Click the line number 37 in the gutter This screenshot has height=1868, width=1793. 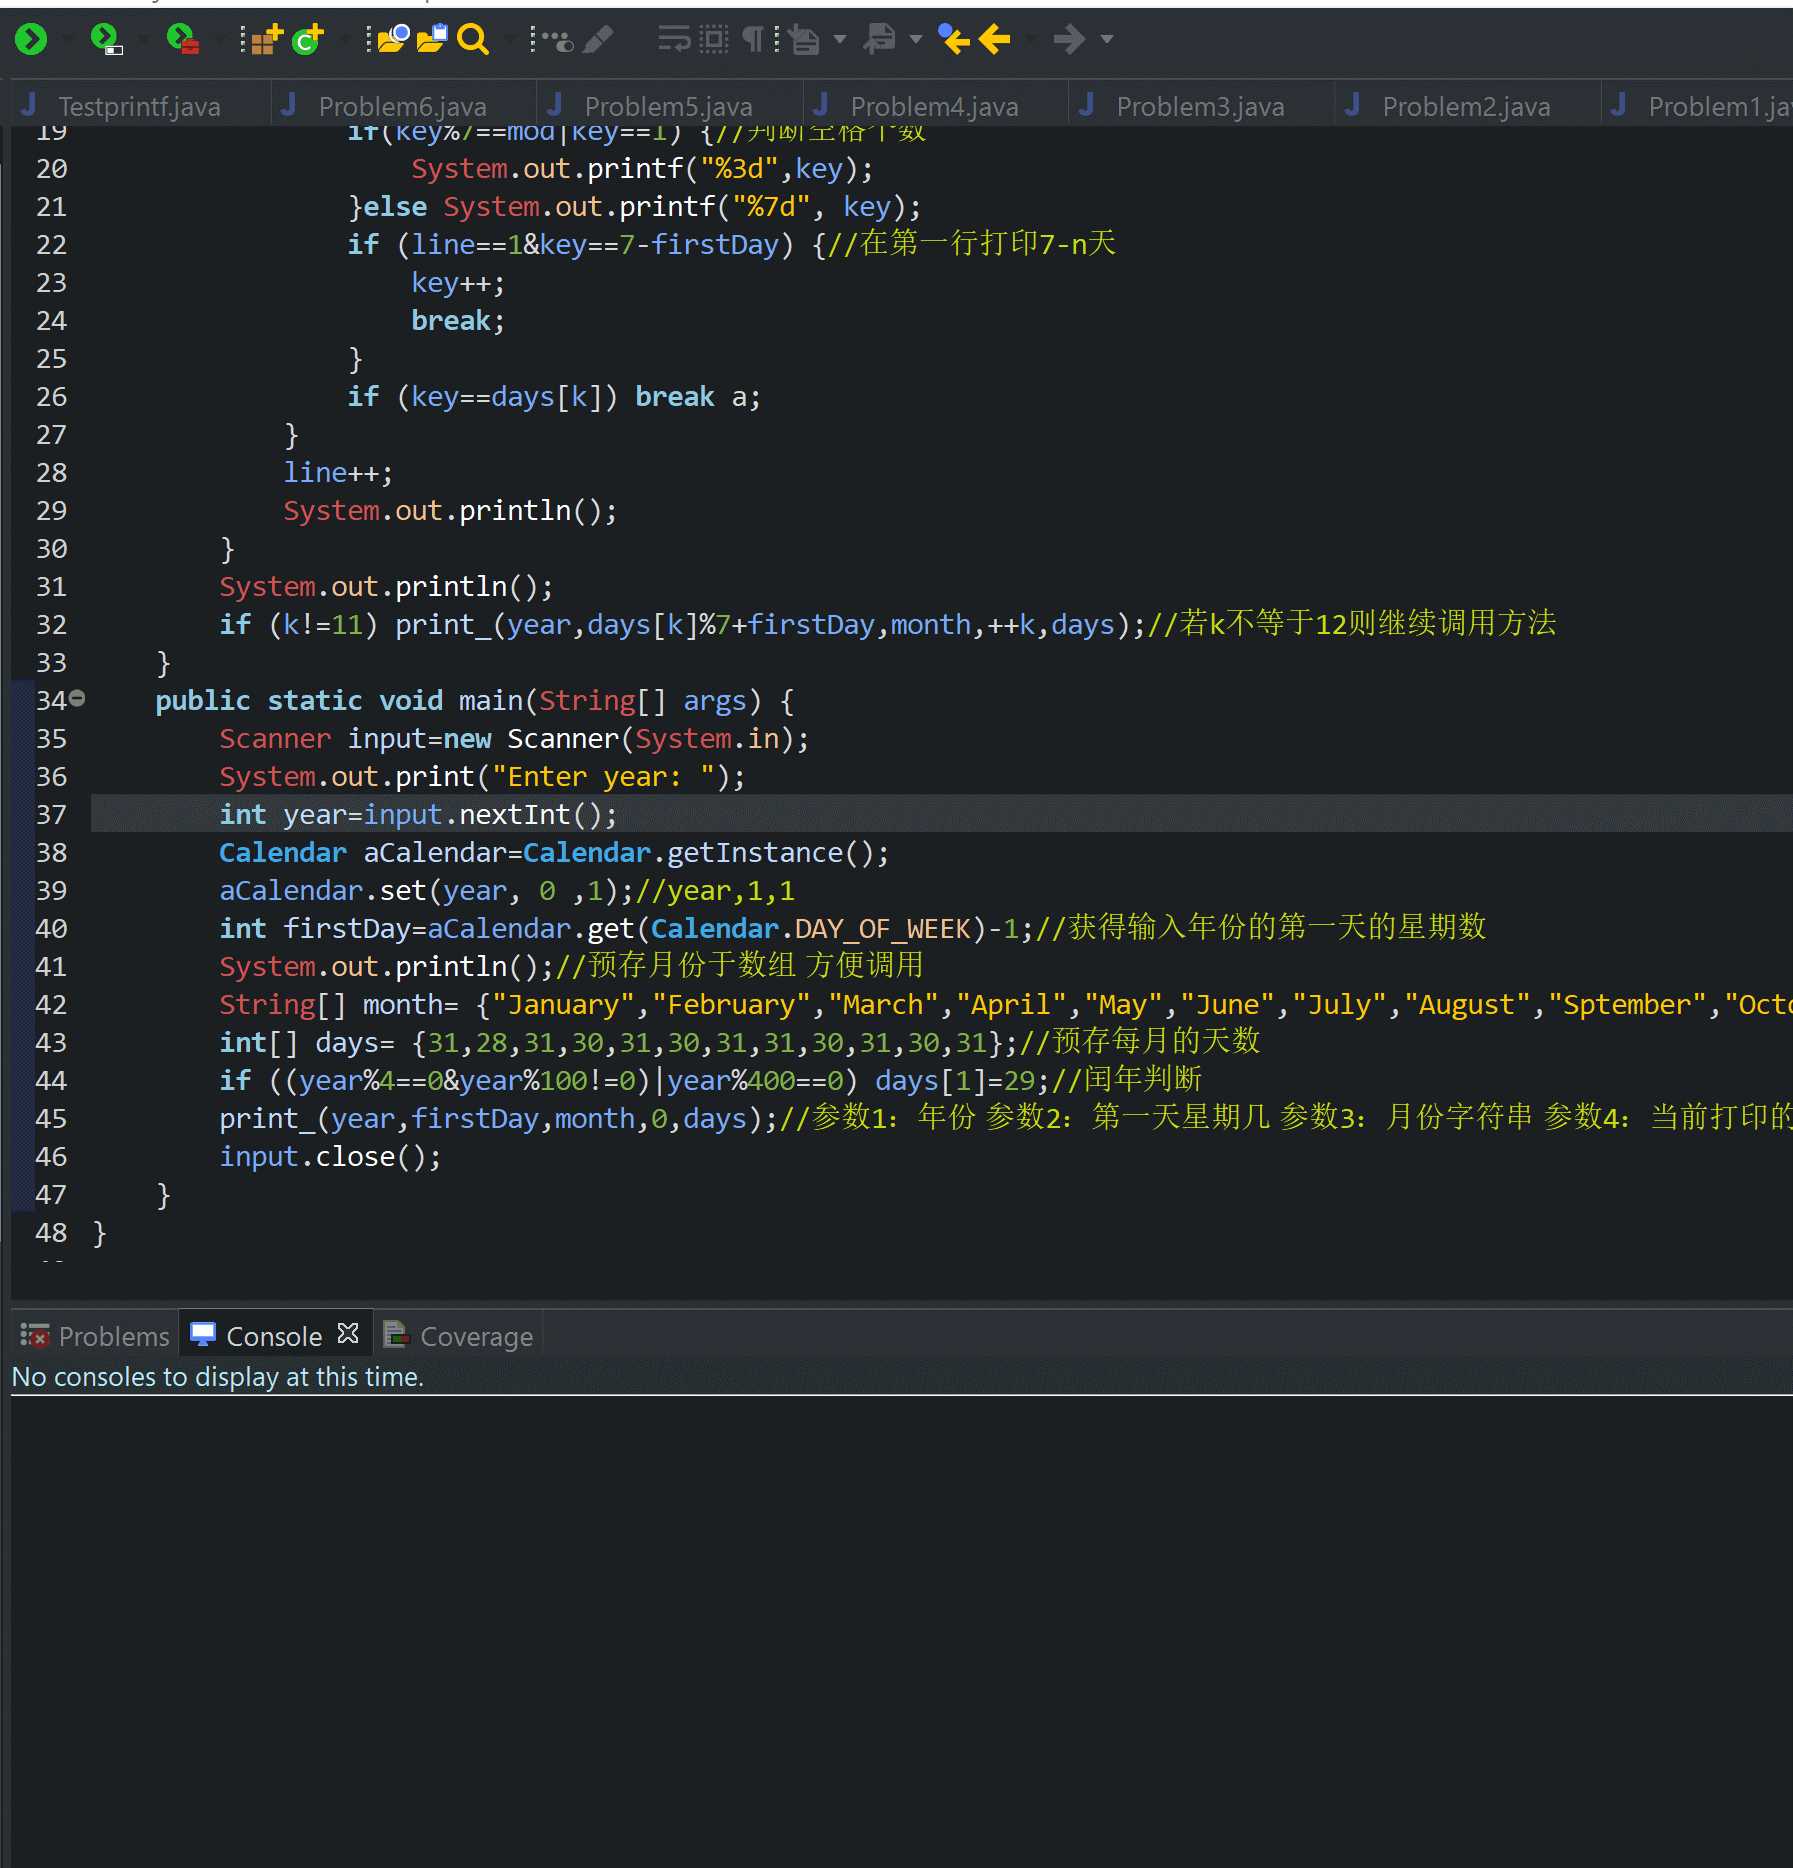click(51, 814)
